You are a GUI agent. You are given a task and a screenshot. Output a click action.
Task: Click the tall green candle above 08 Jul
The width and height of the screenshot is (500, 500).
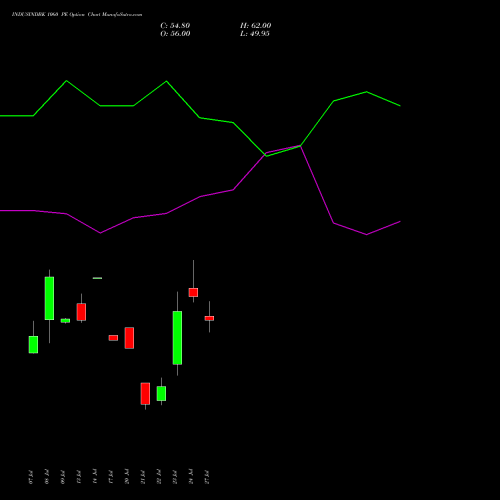tap(49, 298)
